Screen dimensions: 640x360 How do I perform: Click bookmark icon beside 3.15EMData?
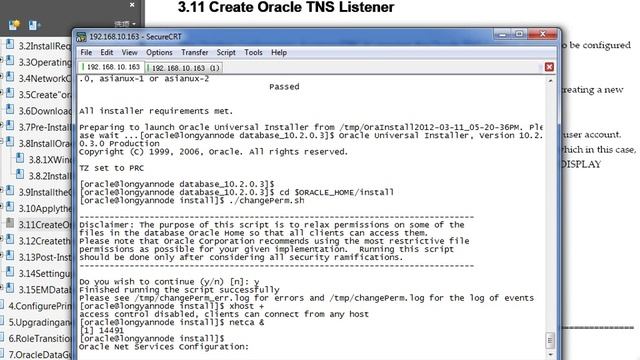pos(10,288)
